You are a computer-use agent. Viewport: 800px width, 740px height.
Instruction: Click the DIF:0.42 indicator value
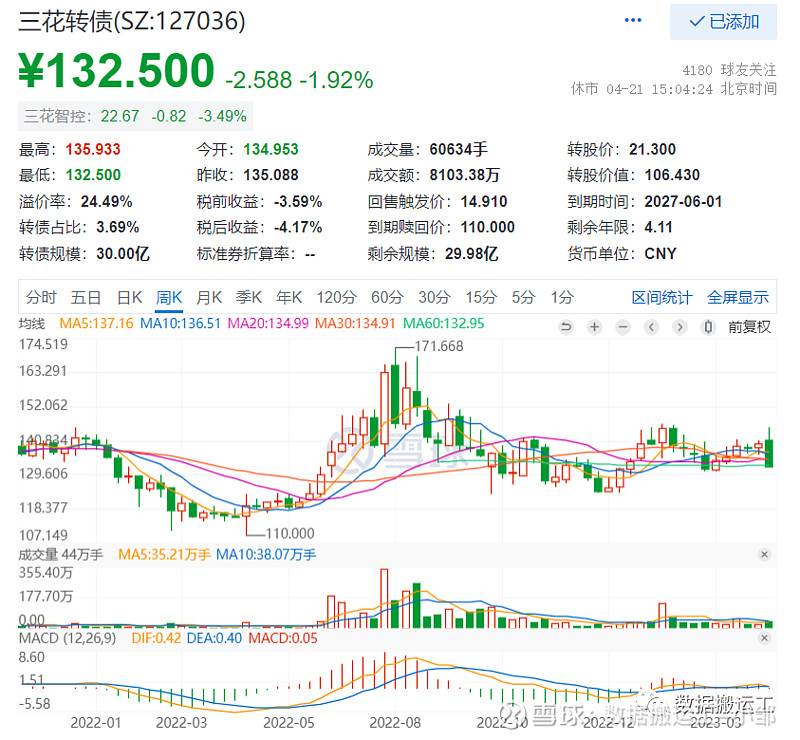pos(156,638)
